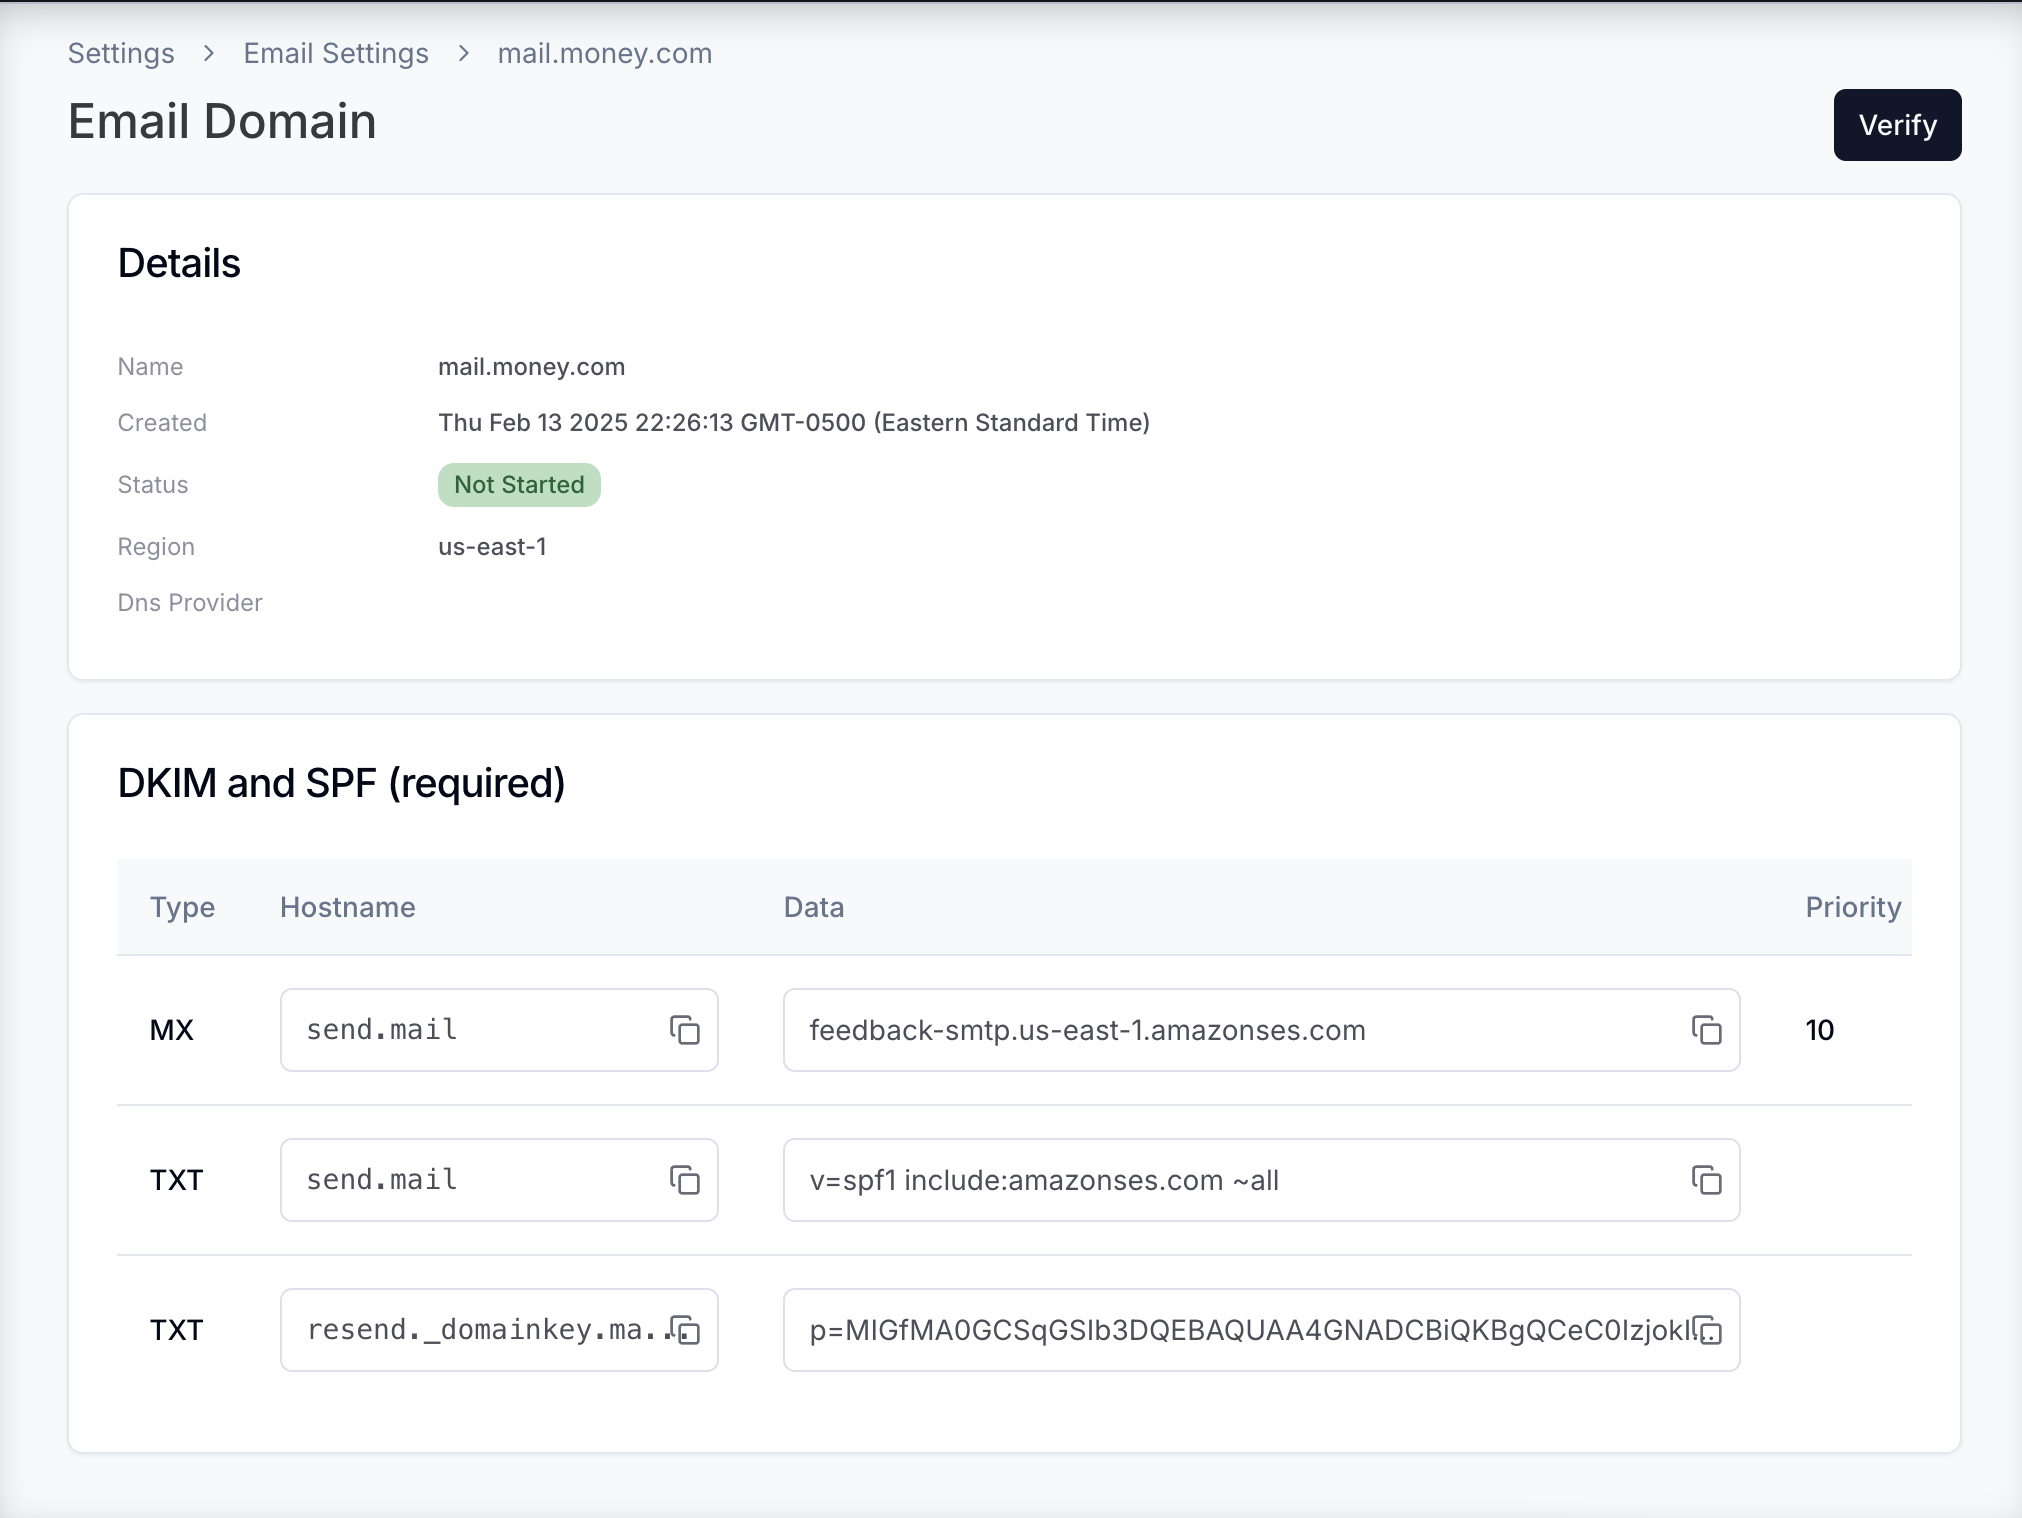Click the Type column header

[x=182, y=907]
